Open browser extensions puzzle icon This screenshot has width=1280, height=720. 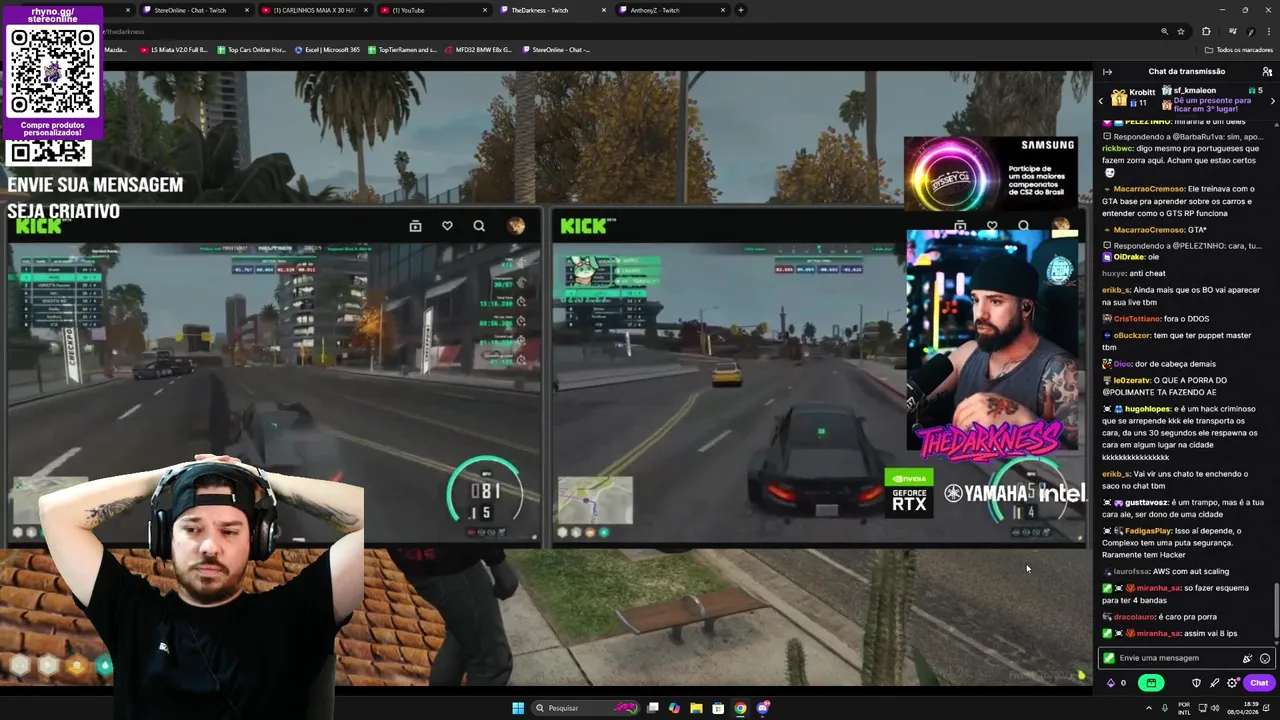[x=1206, y=32]
